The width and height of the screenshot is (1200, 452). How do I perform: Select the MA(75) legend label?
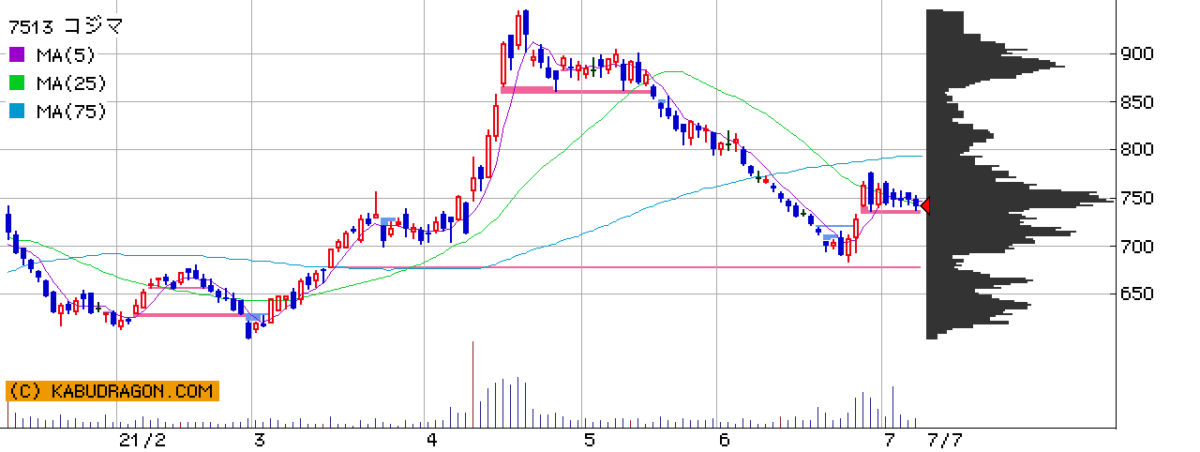pyautogui.click(x=71, y=112)
